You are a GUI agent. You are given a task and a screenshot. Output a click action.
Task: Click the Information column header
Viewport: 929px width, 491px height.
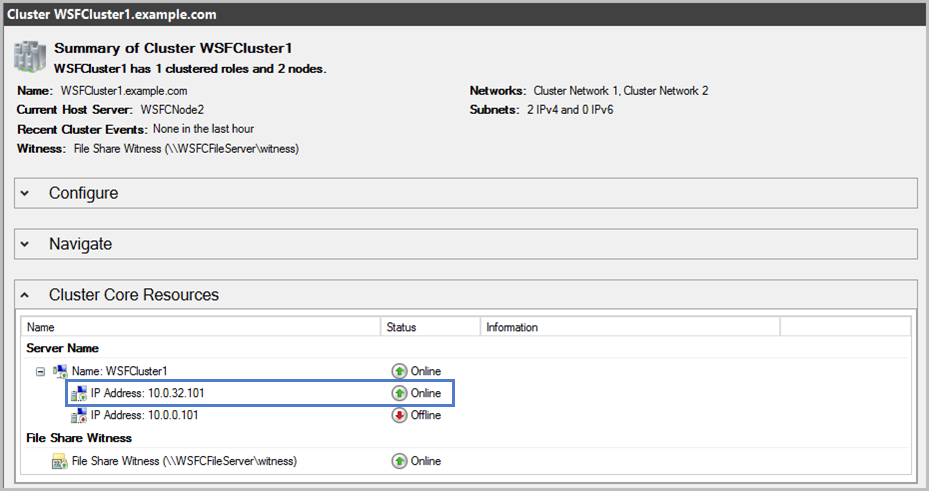point(630,327)
